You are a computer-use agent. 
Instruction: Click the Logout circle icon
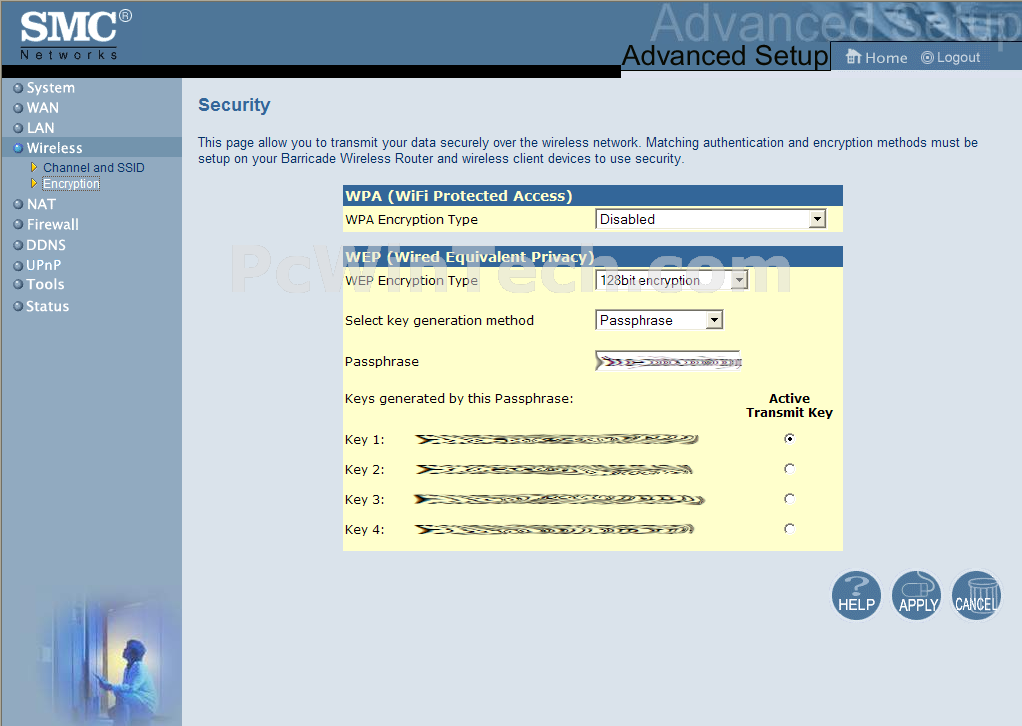pyautogui.click(x=927, y=57)
